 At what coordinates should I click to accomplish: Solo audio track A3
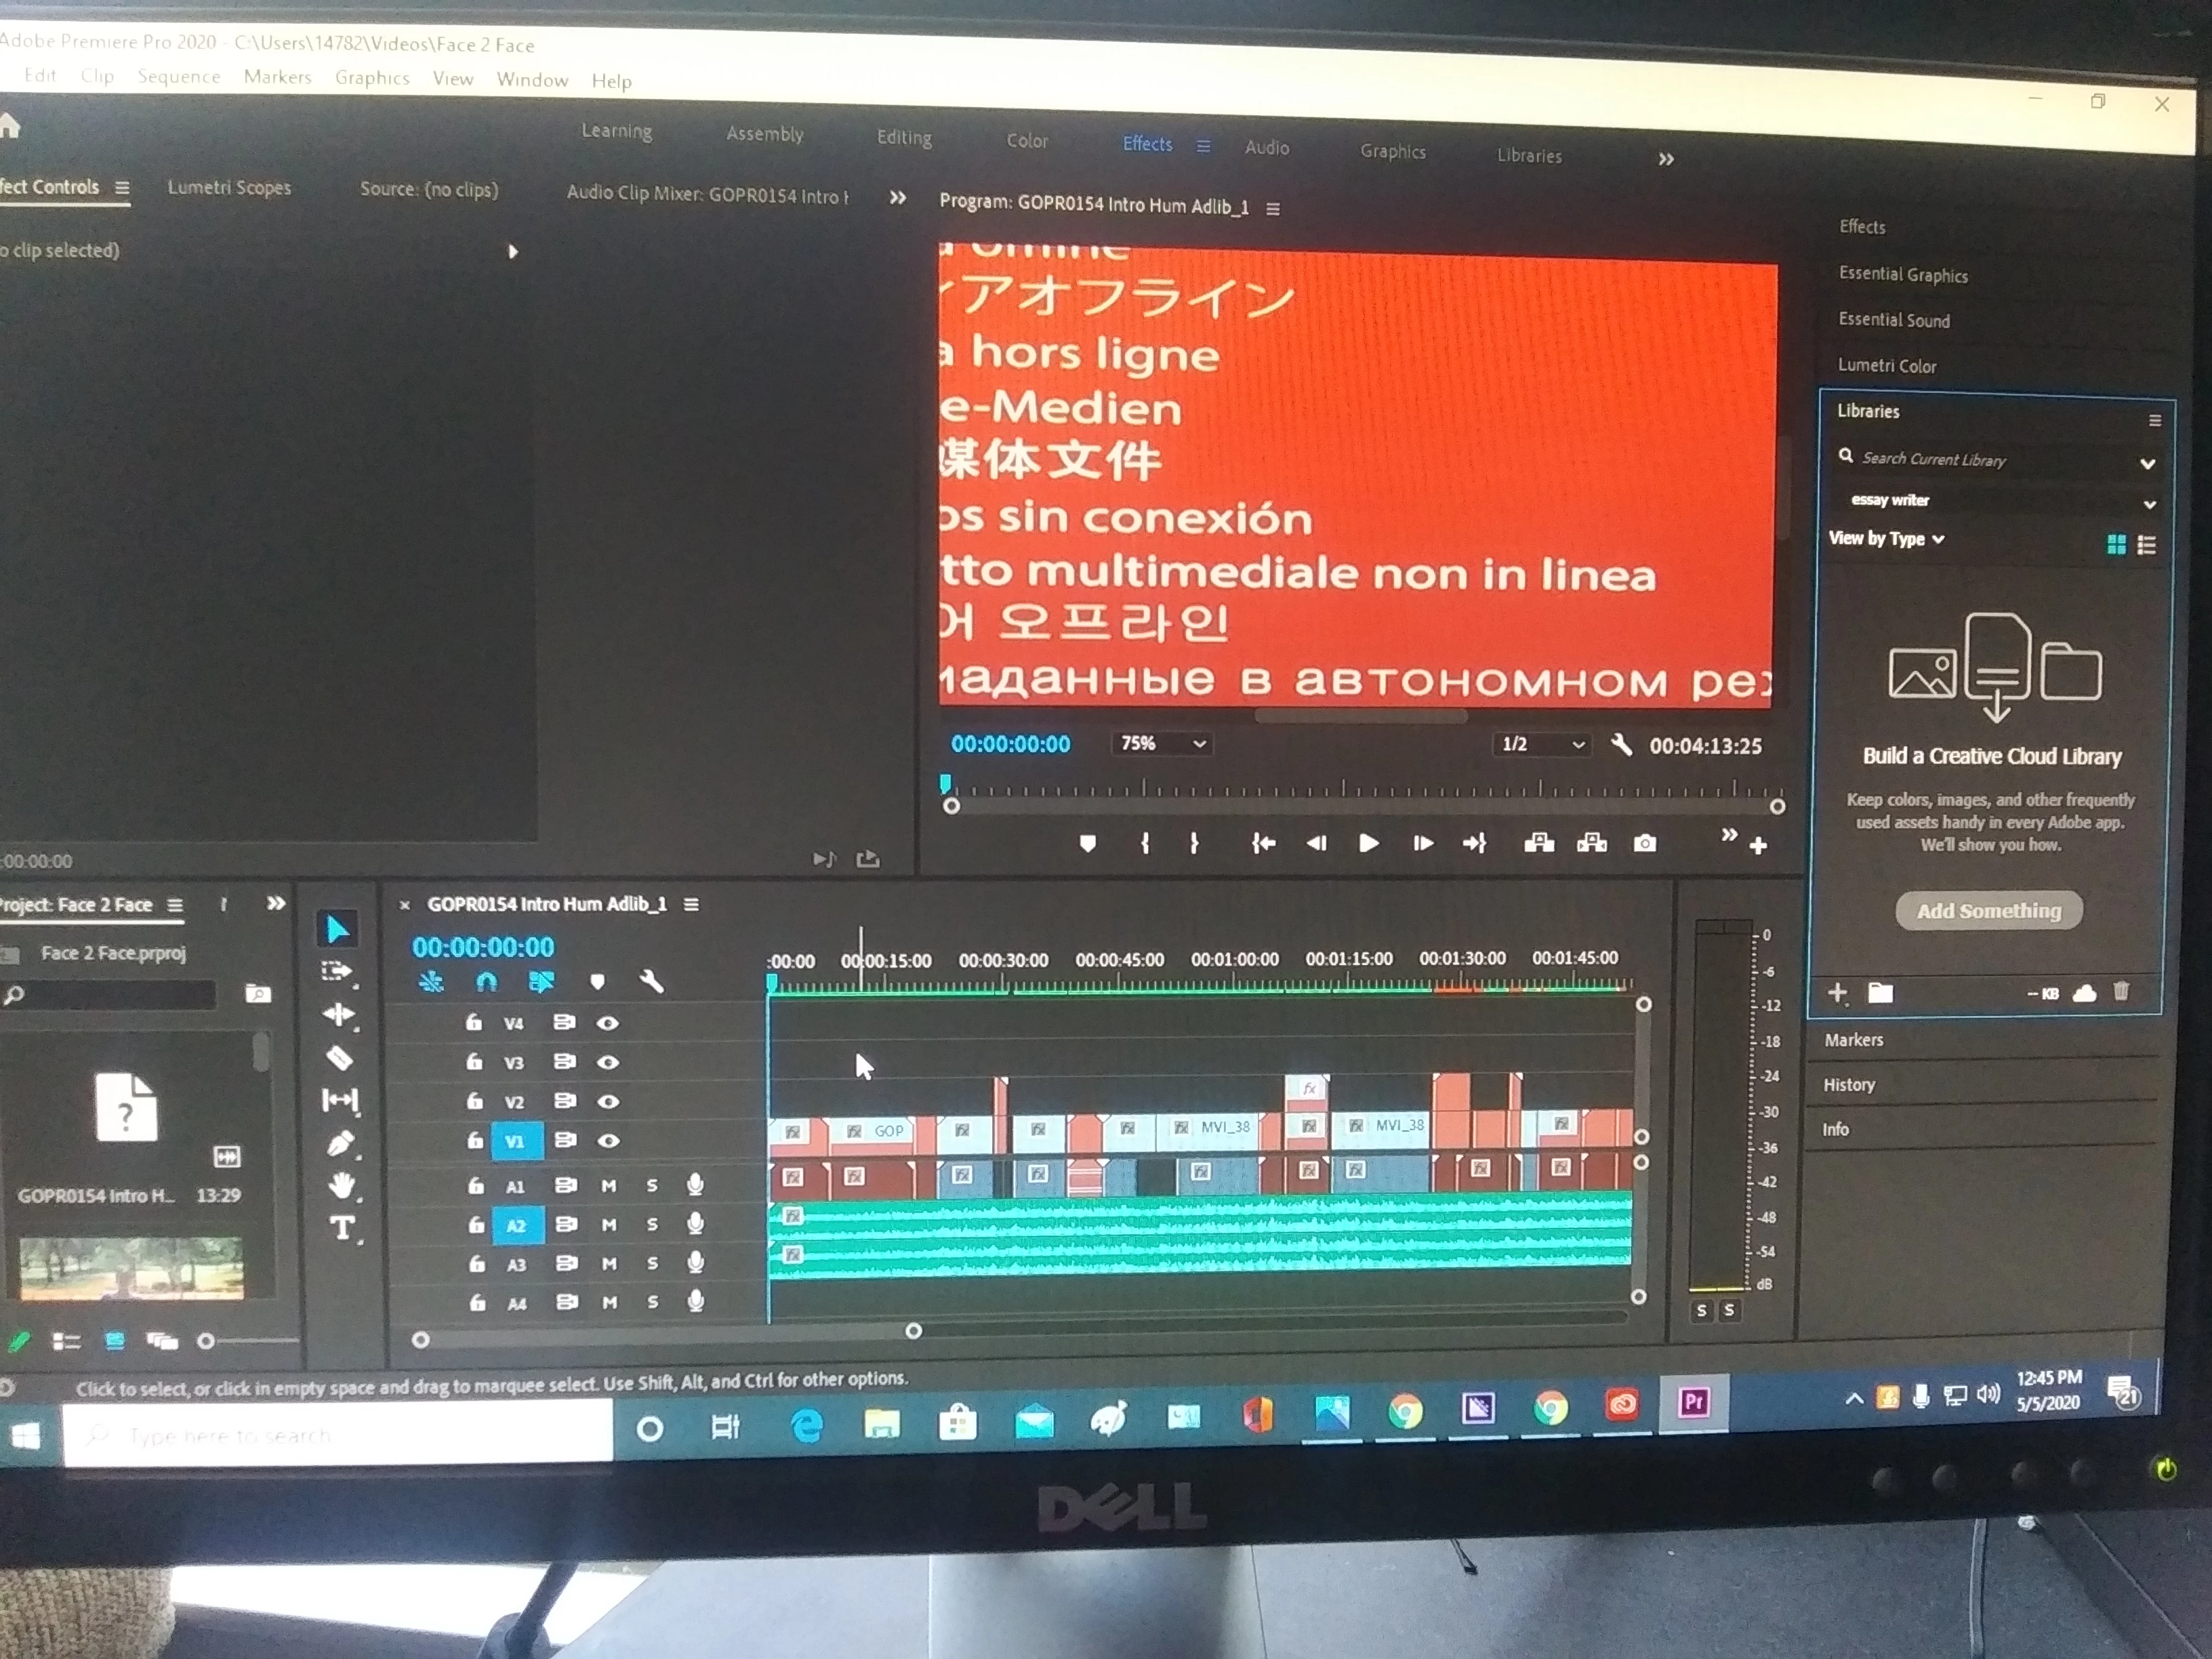point(652,1264)
